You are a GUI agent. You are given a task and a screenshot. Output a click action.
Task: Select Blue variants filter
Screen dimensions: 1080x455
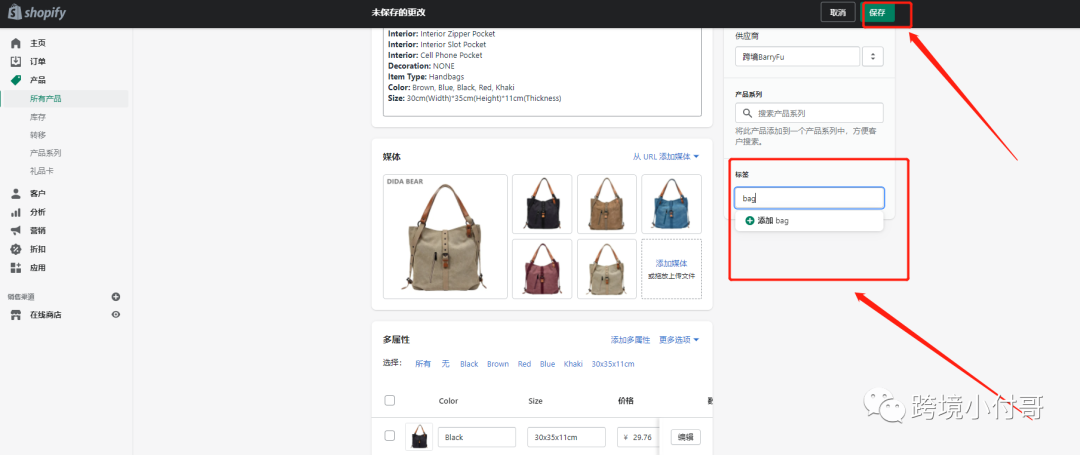point(548,364)
